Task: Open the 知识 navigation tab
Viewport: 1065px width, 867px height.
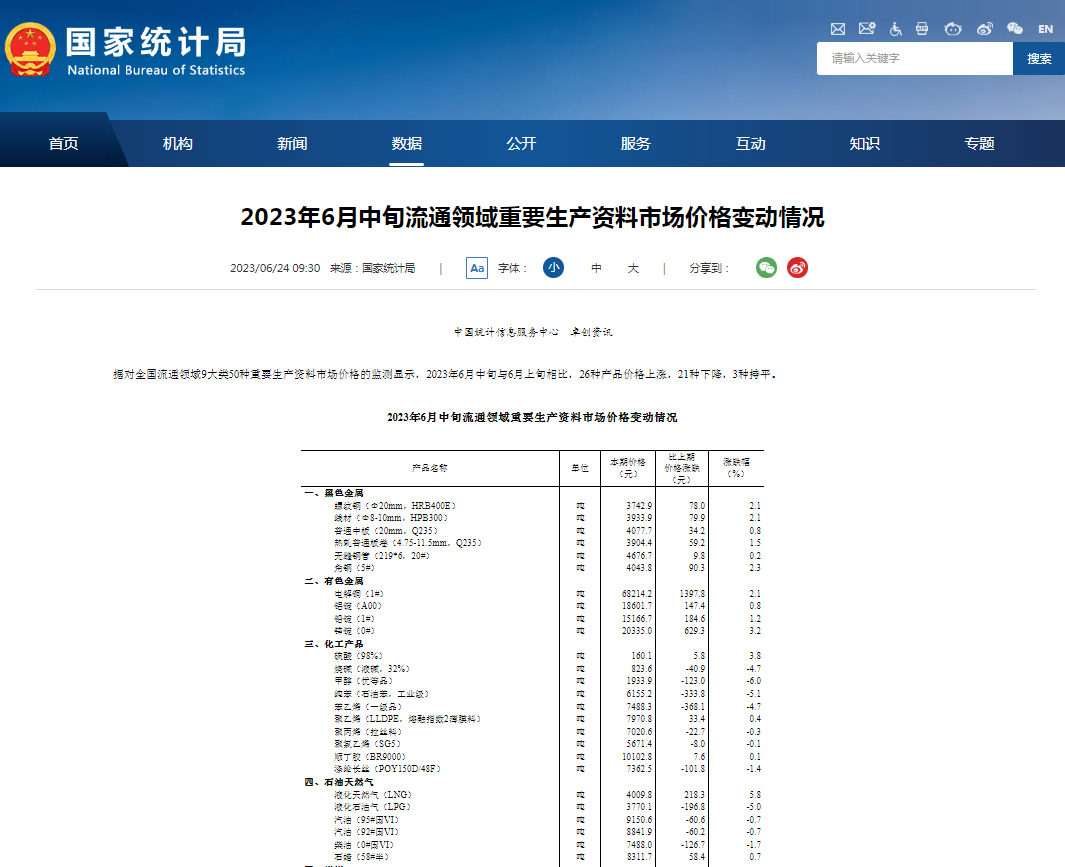Action: click(x=865, y=143)
